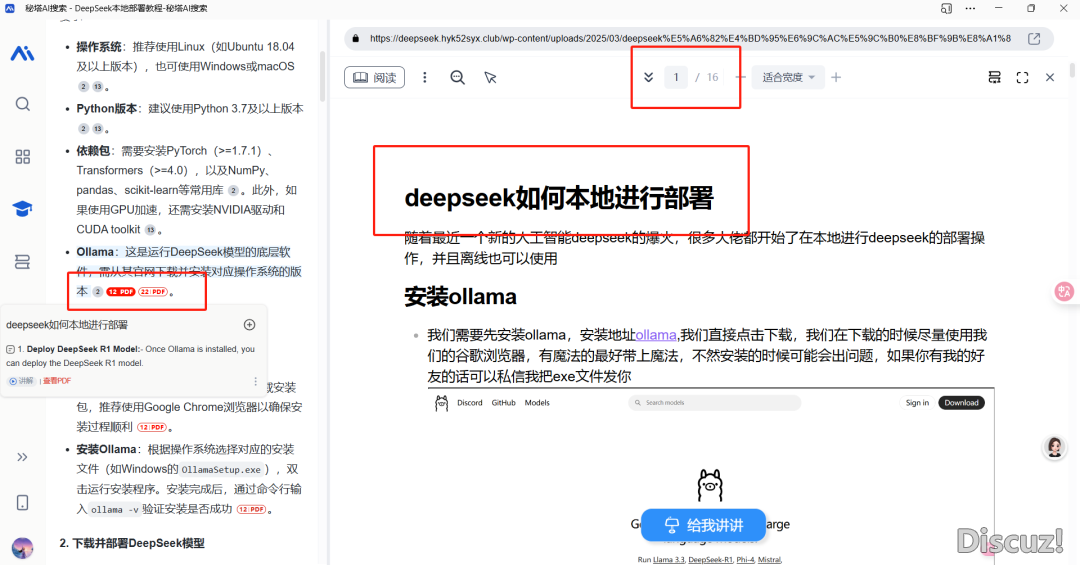Screen dimensions: 1080x565
Task: Open the vertical dots menu in citation popup
Action: 256,381
